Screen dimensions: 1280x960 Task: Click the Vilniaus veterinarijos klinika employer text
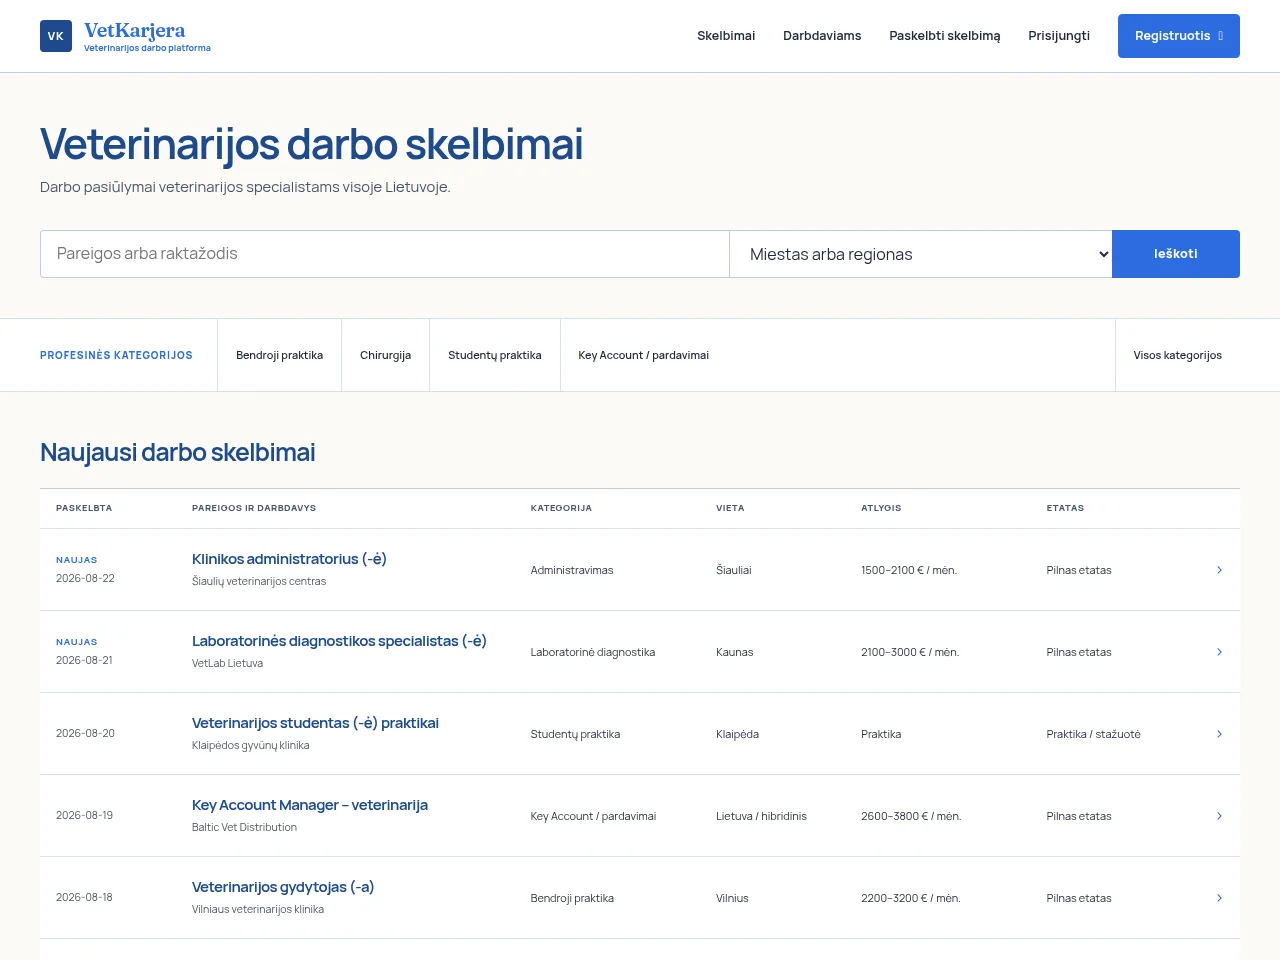[258, 909]
